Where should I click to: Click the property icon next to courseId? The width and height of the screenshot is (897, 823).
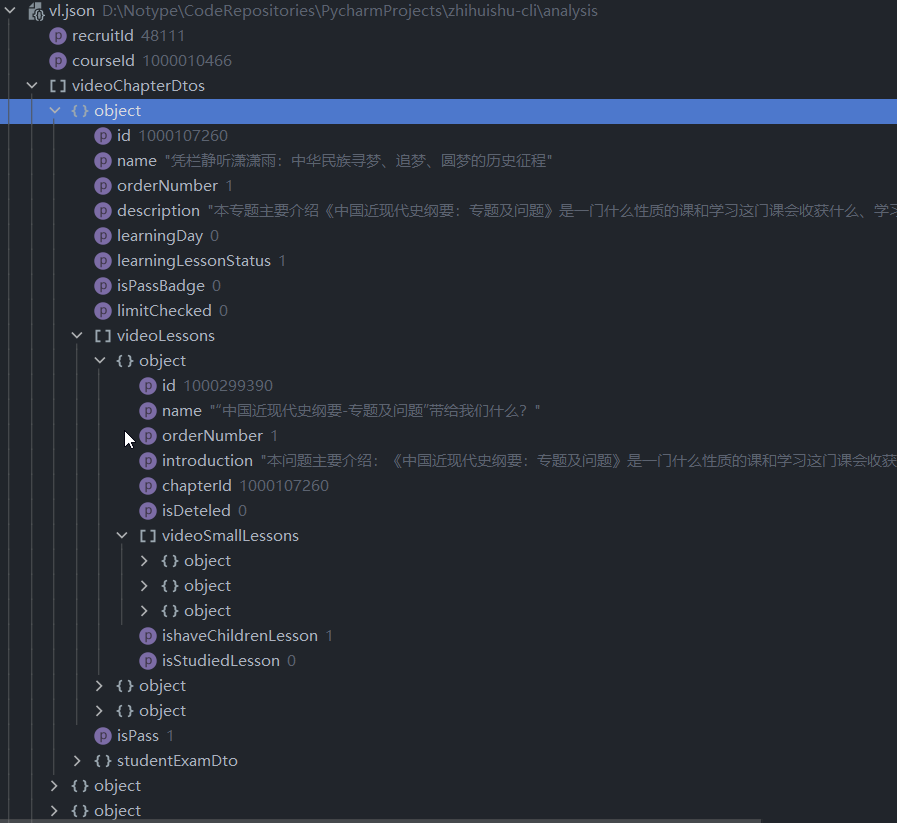point(58,61)
